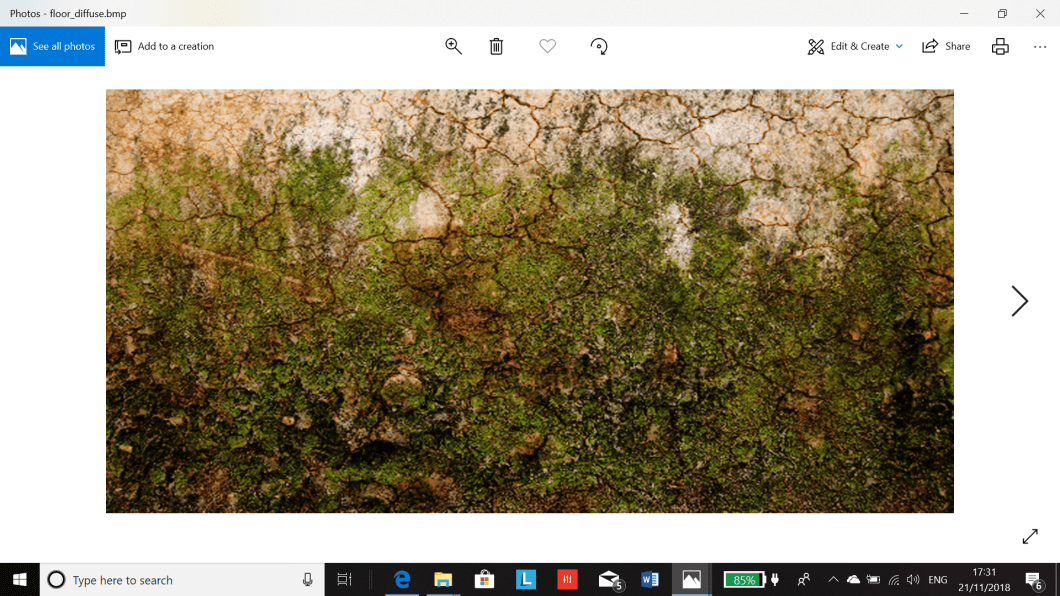
Task: Rotate the photo
Action: (x=599, y=46)
